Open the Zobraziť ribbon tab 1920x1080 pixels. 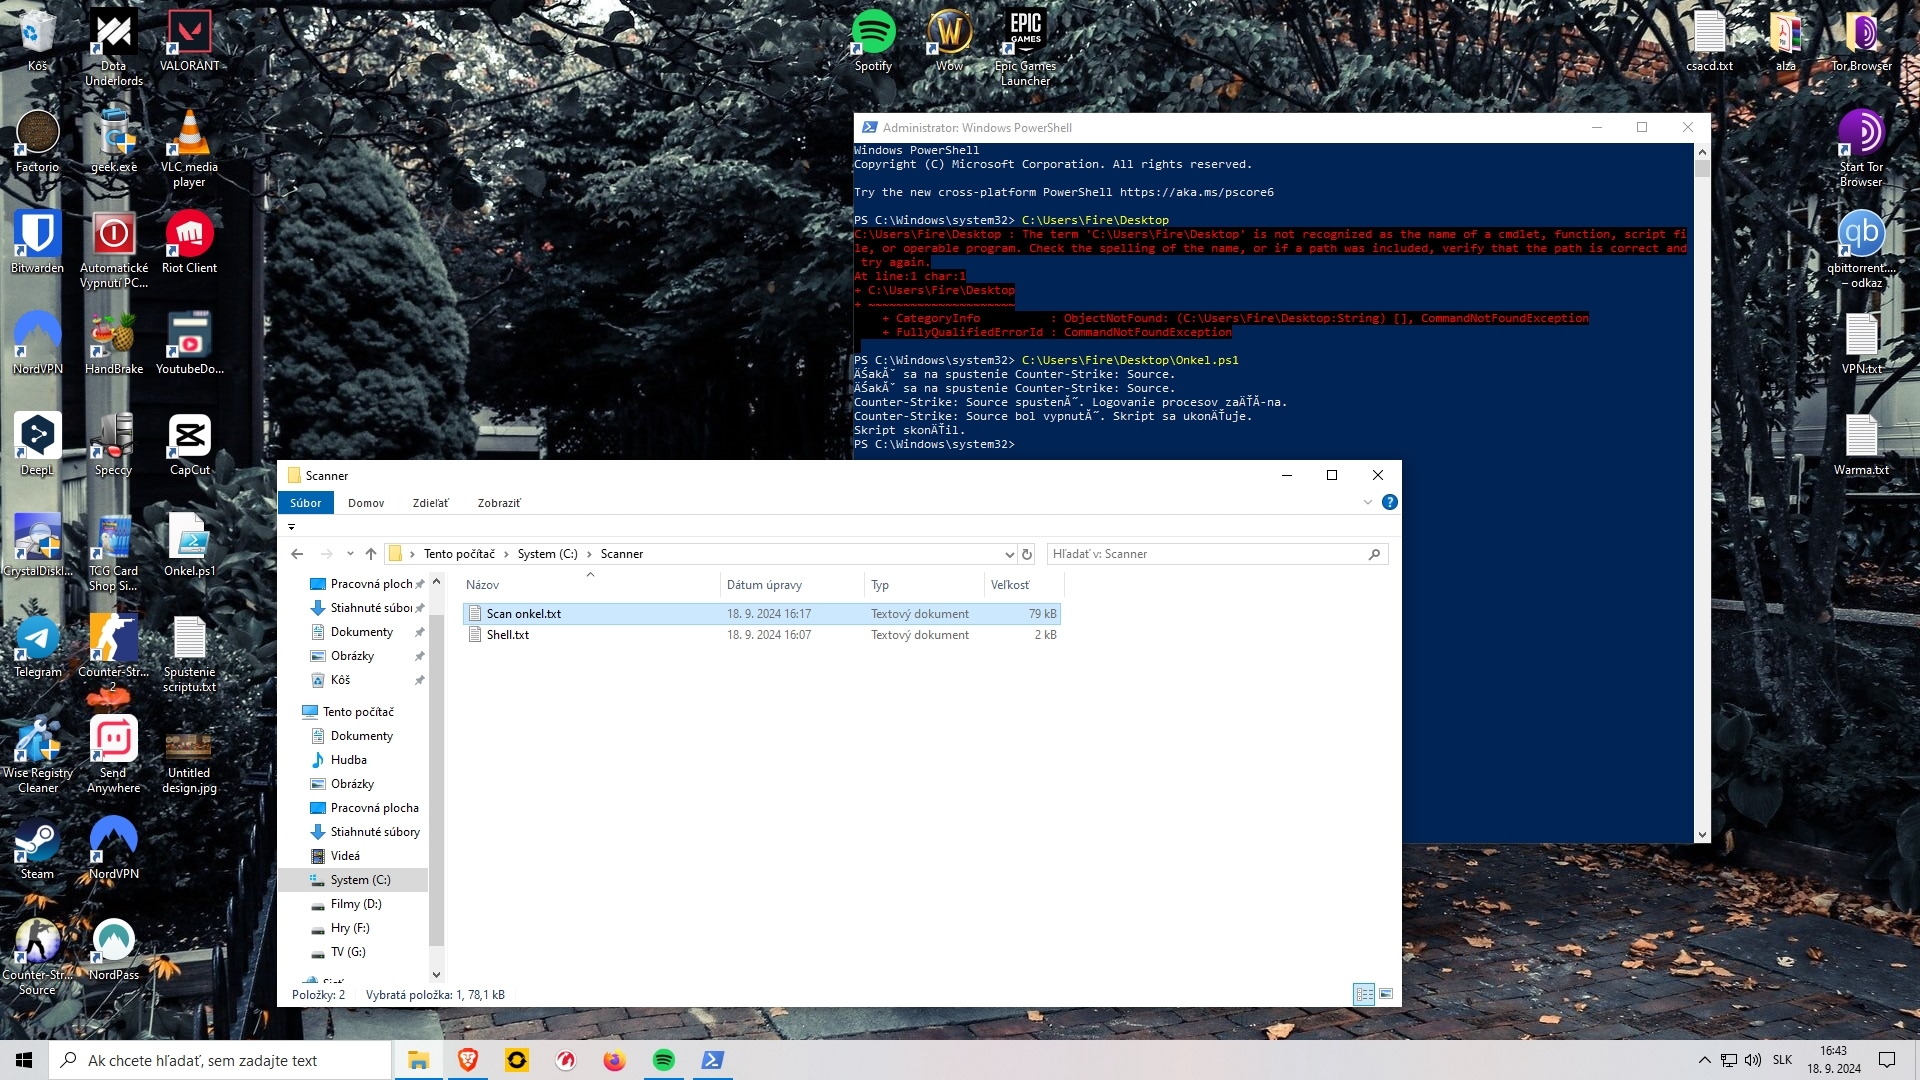(498, 503)
